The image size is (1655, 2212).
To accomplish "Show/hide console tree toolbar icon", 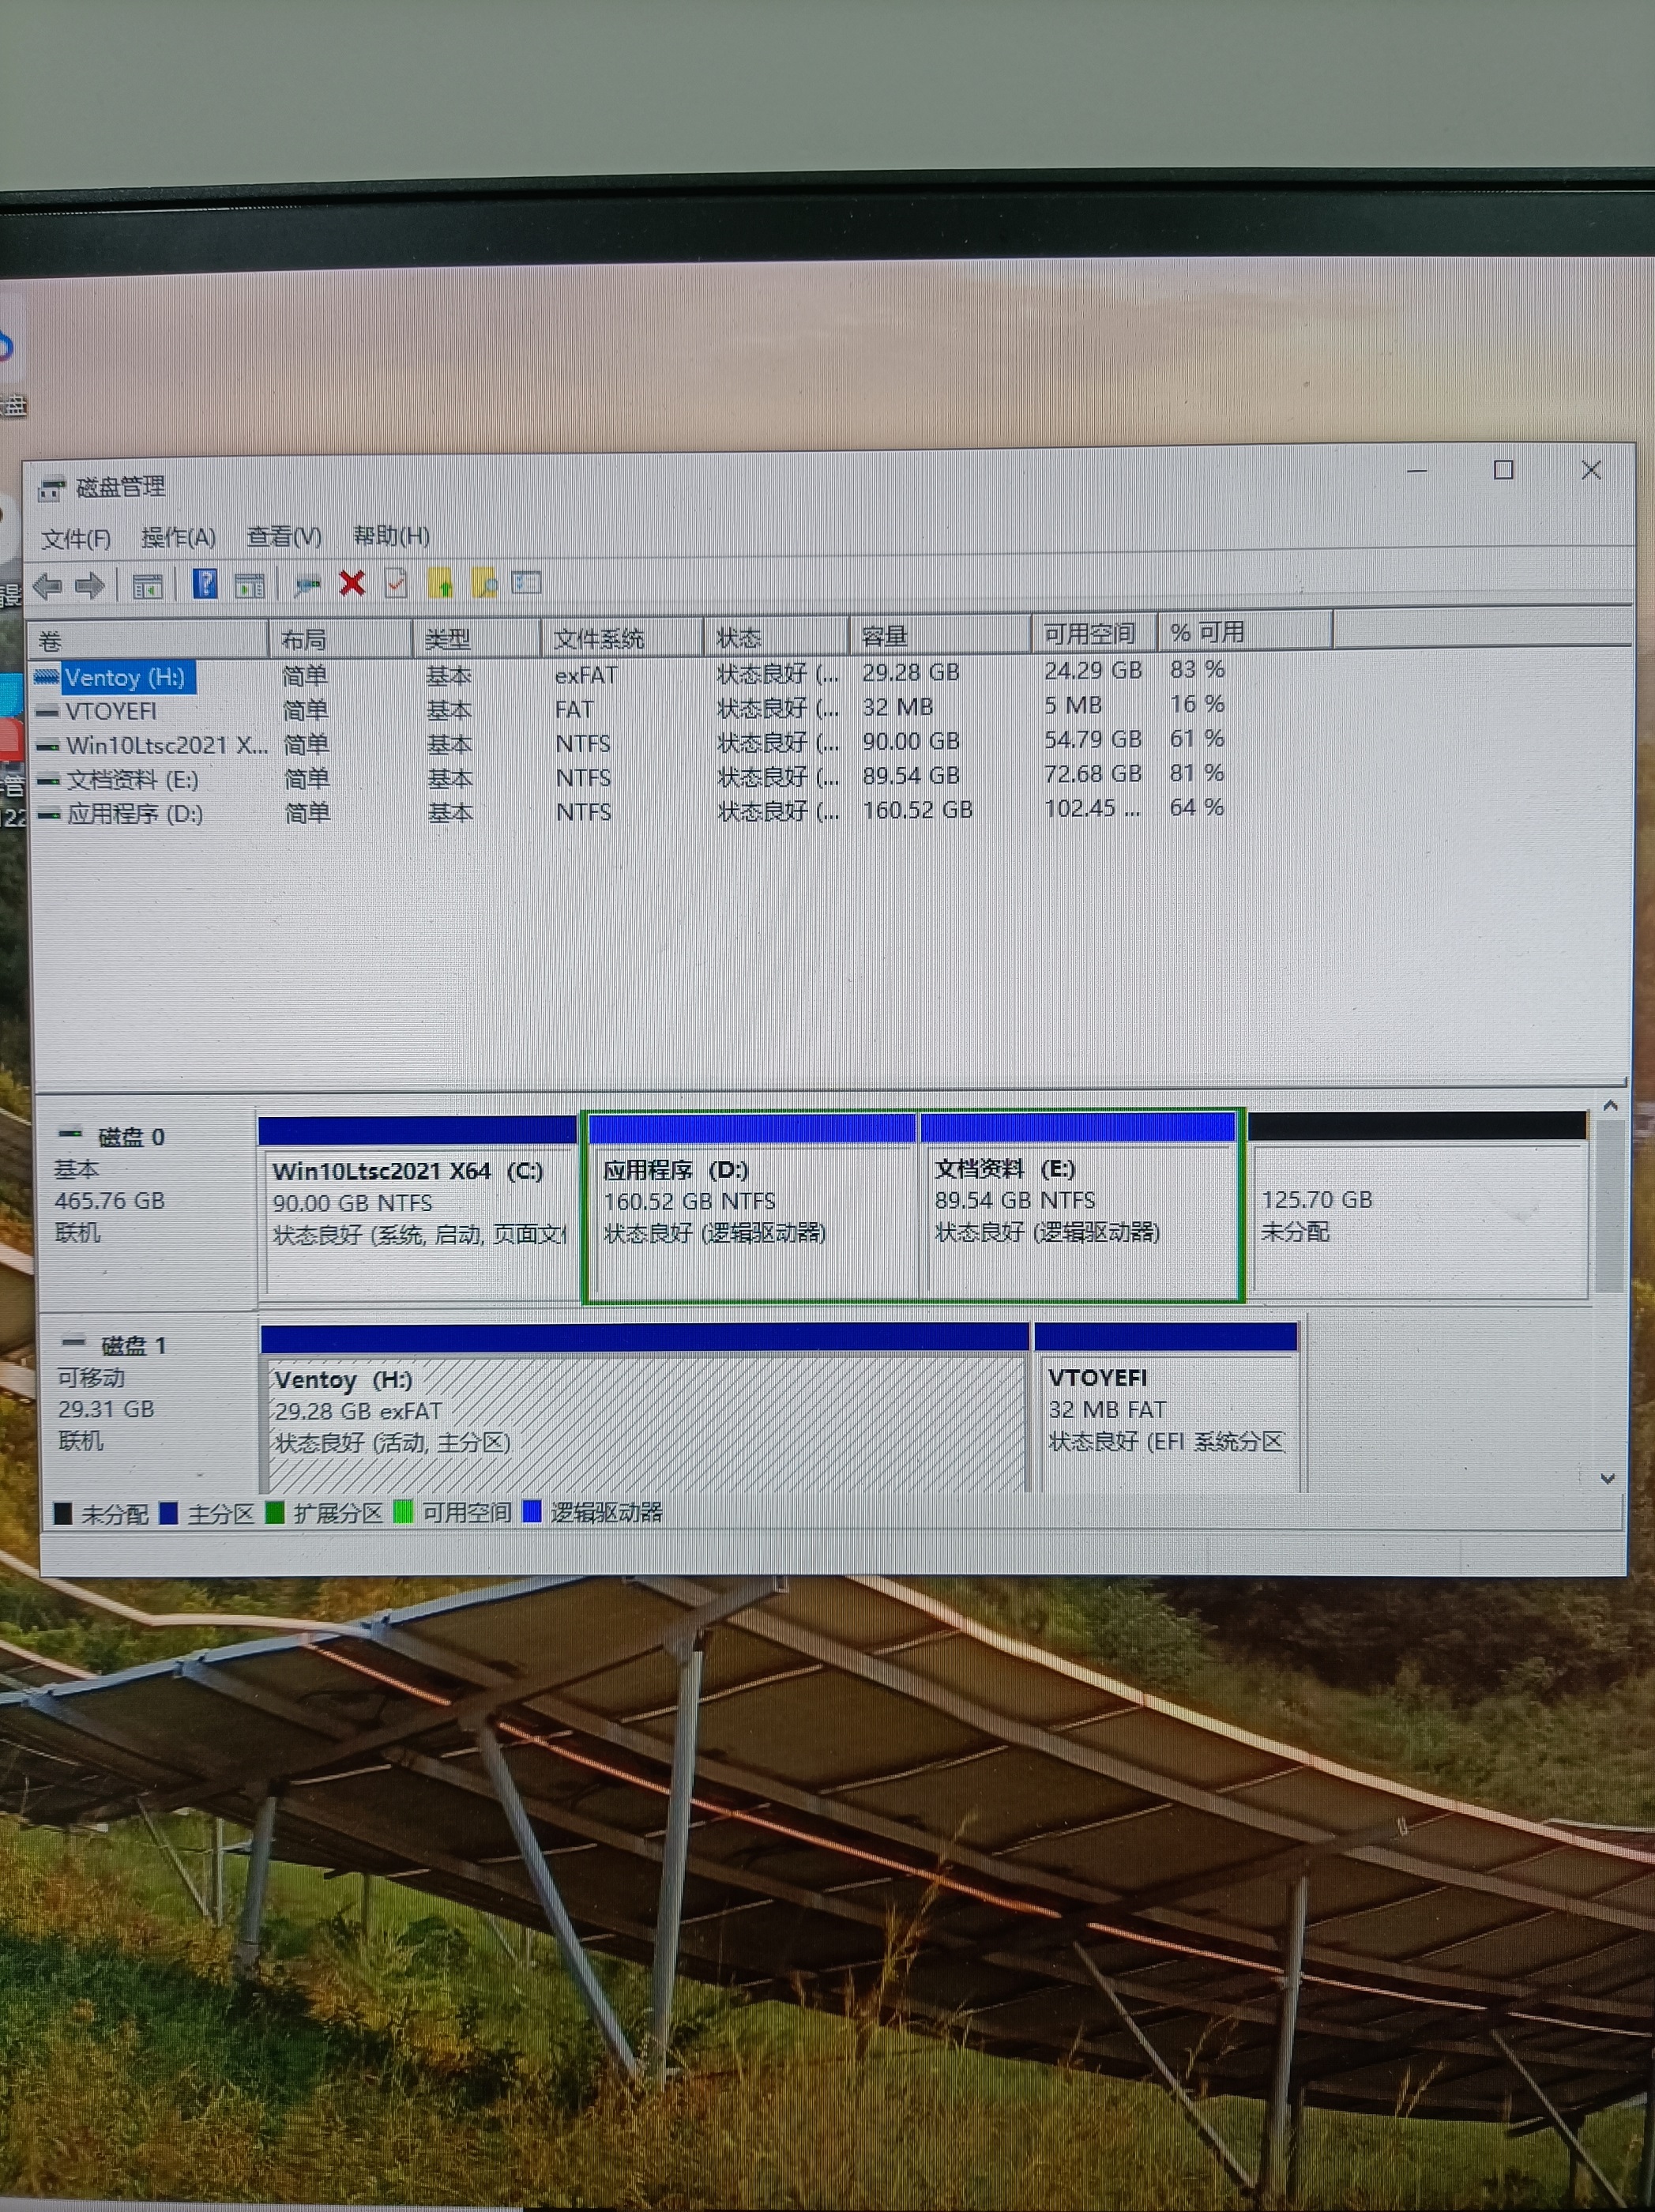I will (x=148, y=587).
